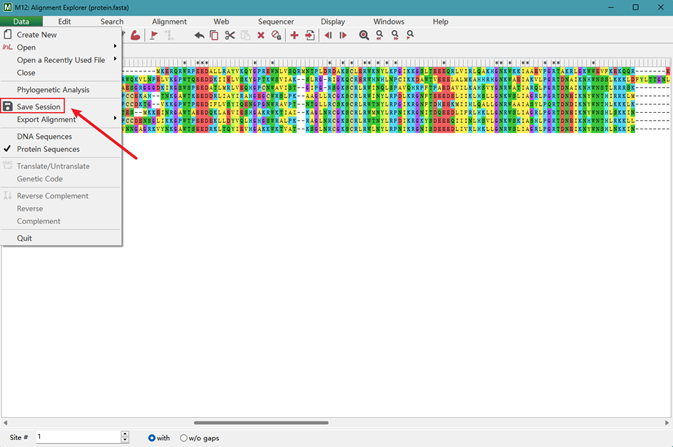Open the Help menu

[440, 21]
